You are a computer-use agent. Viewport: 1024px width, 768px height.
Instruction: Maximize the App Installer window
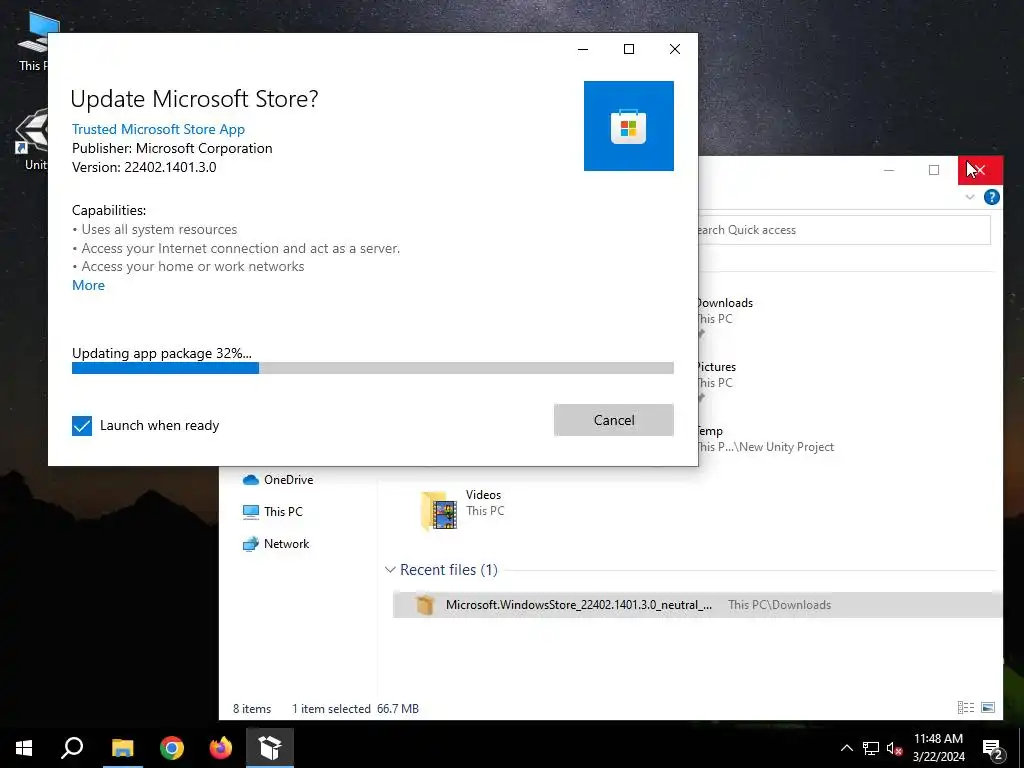coord(629,49)
